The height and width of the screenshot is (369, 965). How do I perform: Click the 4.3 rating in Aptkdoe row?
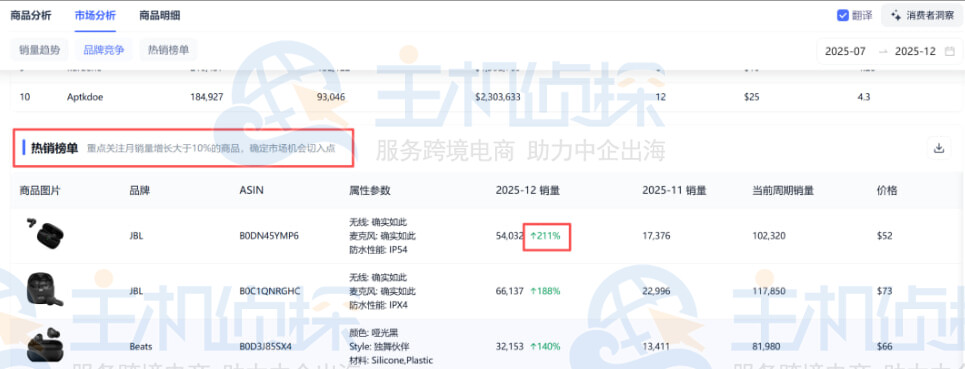click(x=864, y=97)
